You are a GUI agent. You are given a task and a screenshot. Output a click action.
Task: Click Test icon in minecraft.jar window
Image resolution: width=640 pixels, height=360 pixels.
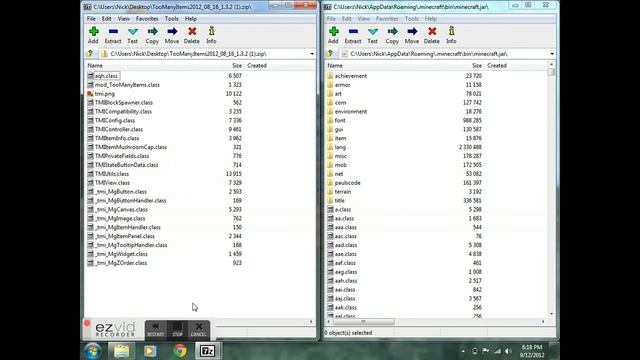373,31
